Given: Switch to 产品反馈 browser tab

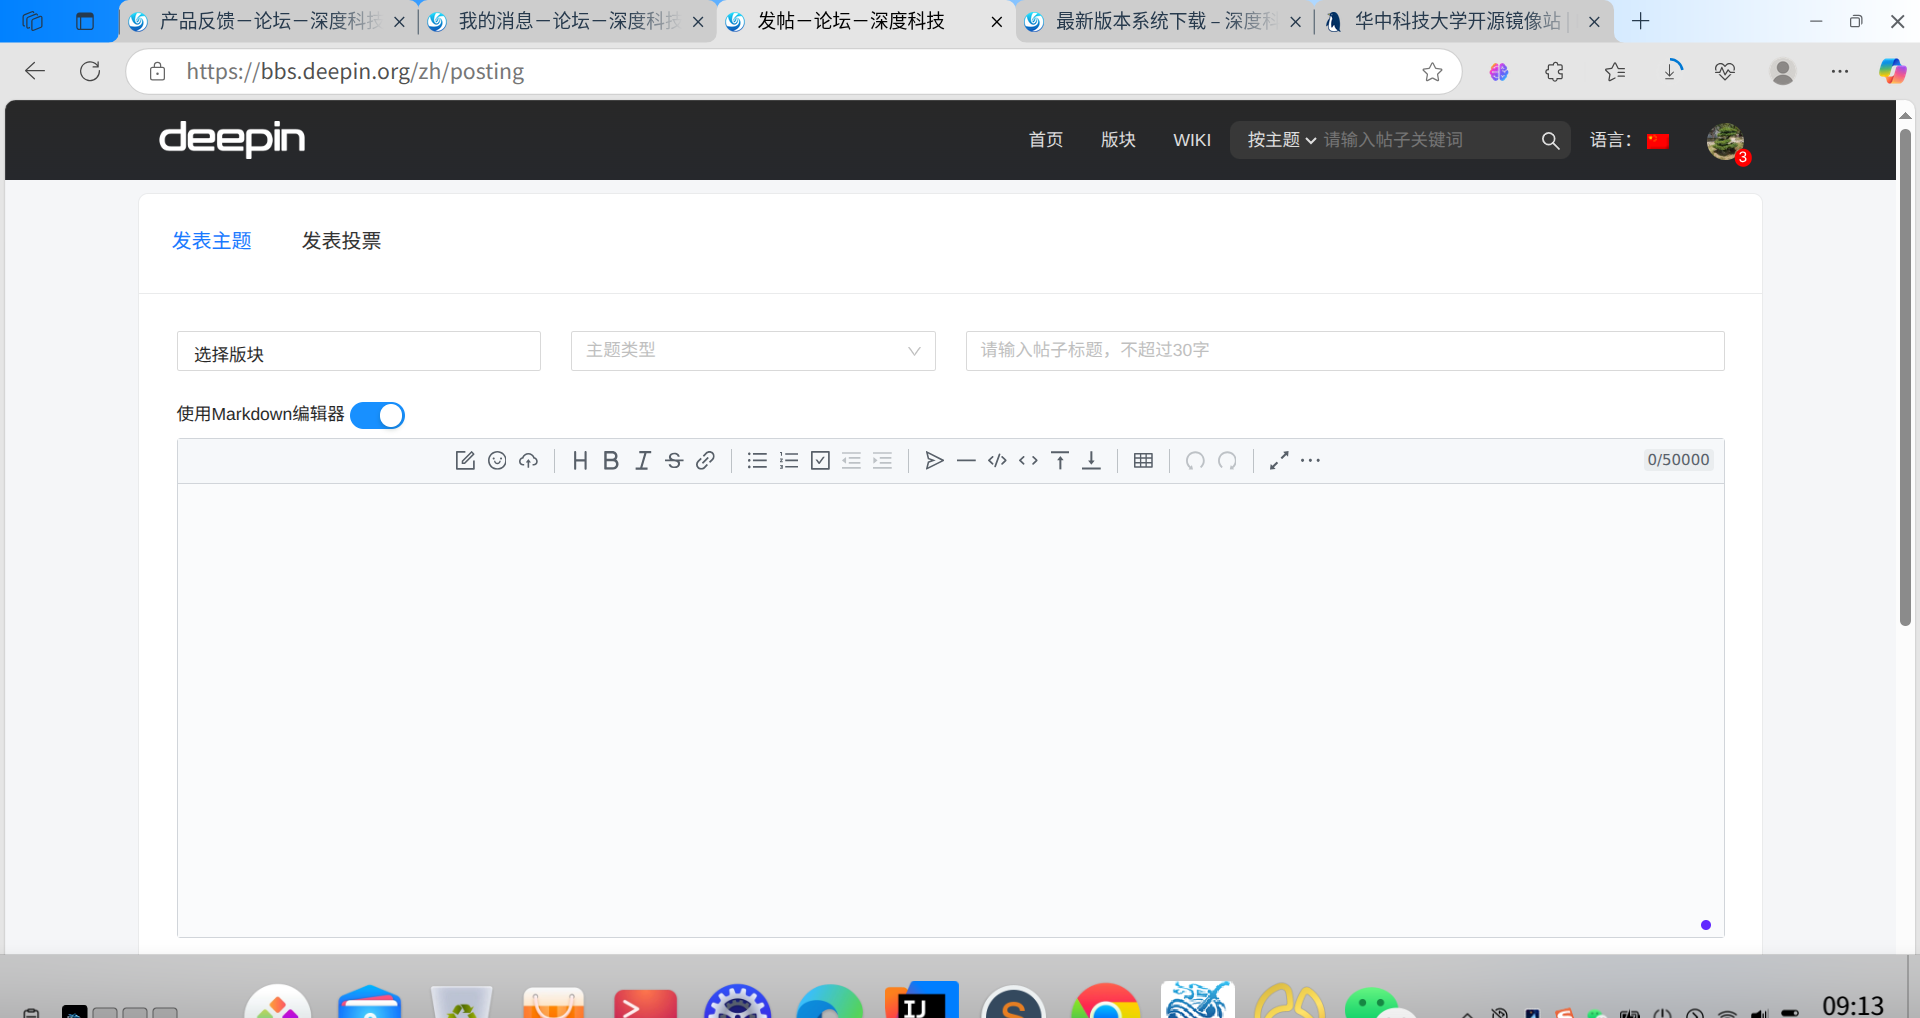Looking at the screenshot, I should pyautogui.click(x=268, y=21).
